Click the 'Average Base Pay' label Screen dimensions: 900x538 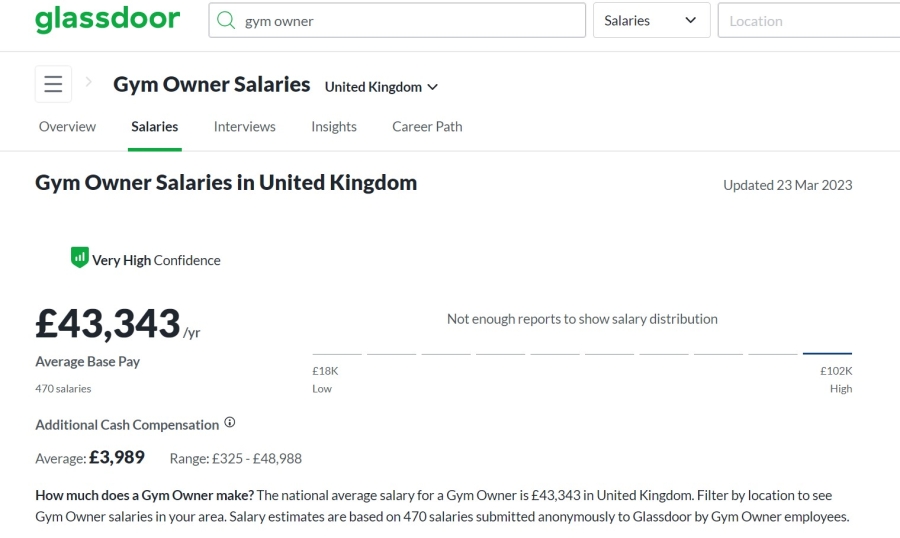point(87,362)
